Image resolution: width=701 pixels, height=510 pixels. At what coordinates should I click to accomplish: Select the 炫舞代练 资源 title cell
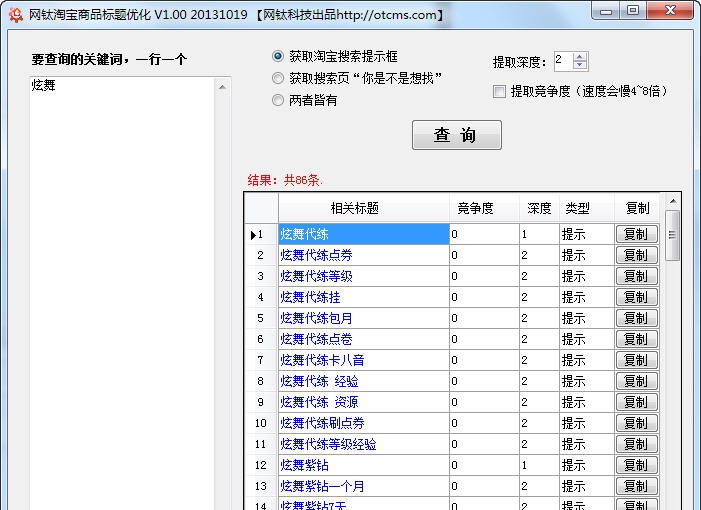(x=363, y=402)
